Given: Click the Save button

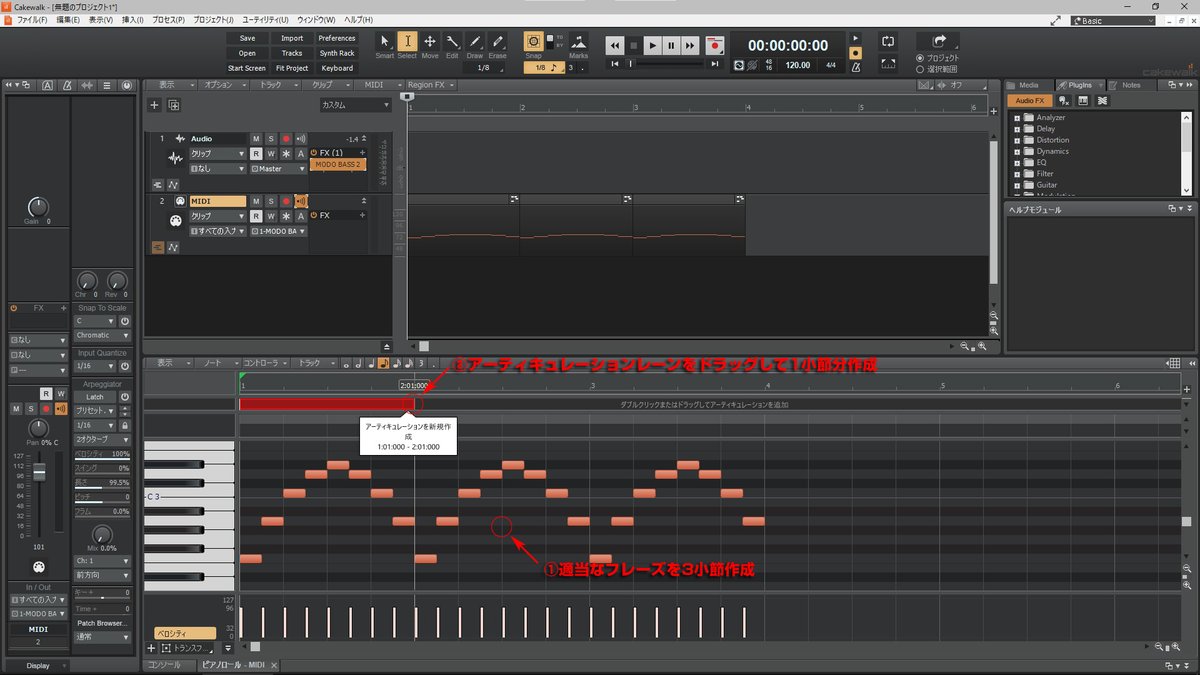Looking at the screenshot, I should [247, 38].
